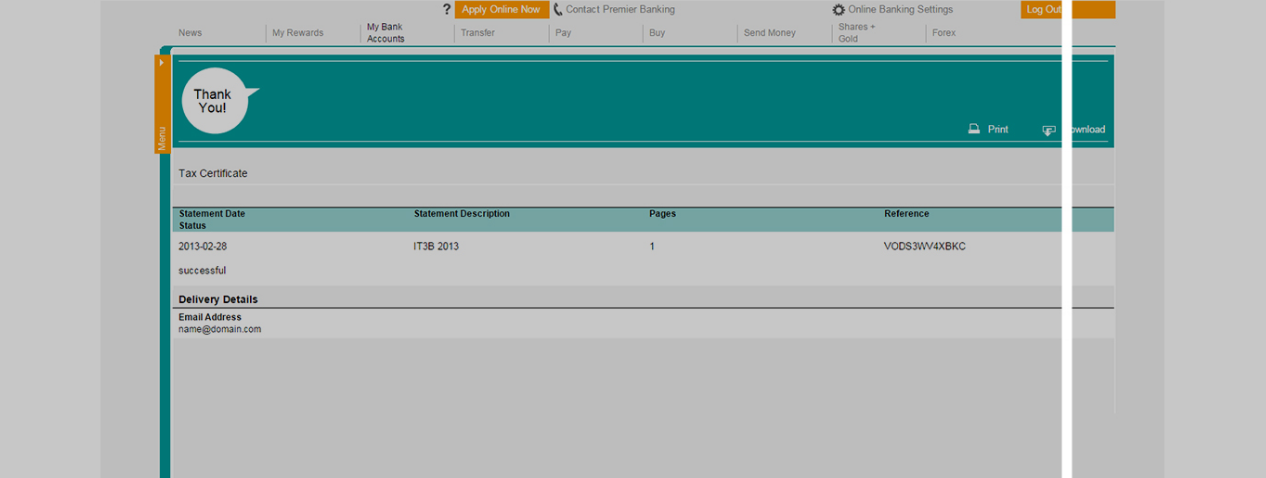1266x478 pixels.
Task: Select the name@domain.com email text
Action: 220,329
